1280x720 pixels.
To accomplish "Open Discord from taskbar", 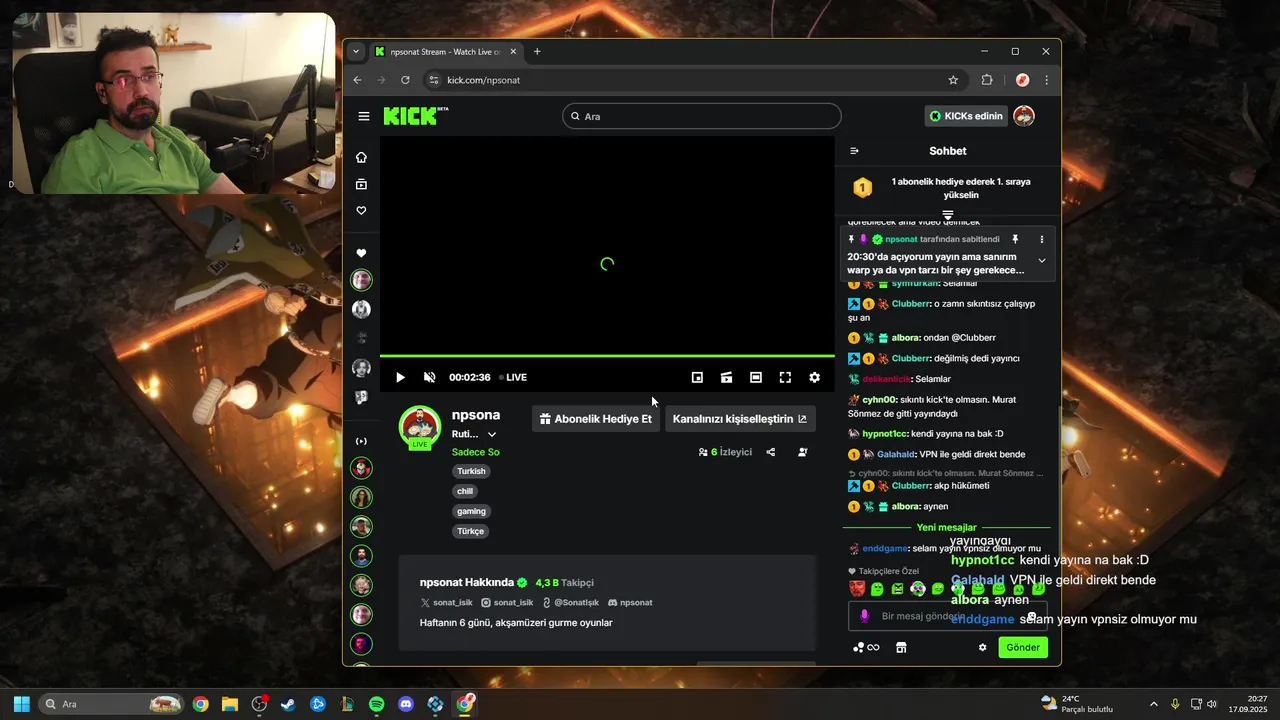I will pyautogui.click(x=406, y=704).
